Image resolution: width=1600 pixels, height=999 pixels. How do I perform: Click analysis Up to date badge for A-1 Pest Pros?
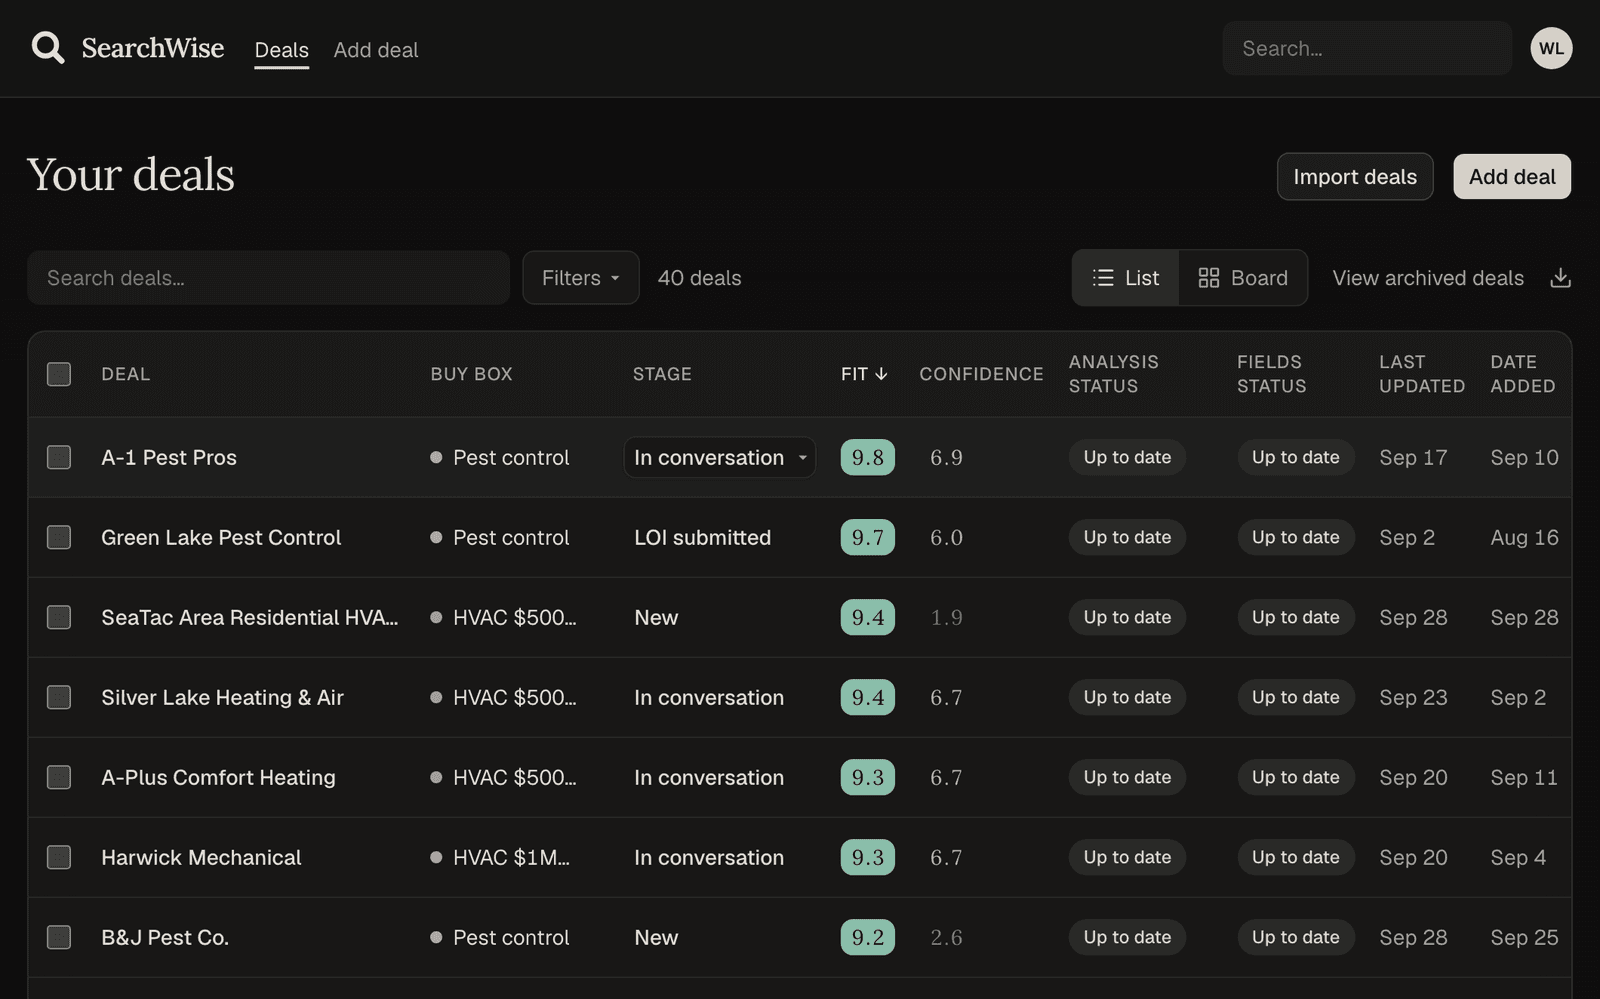coord(1127,457)
